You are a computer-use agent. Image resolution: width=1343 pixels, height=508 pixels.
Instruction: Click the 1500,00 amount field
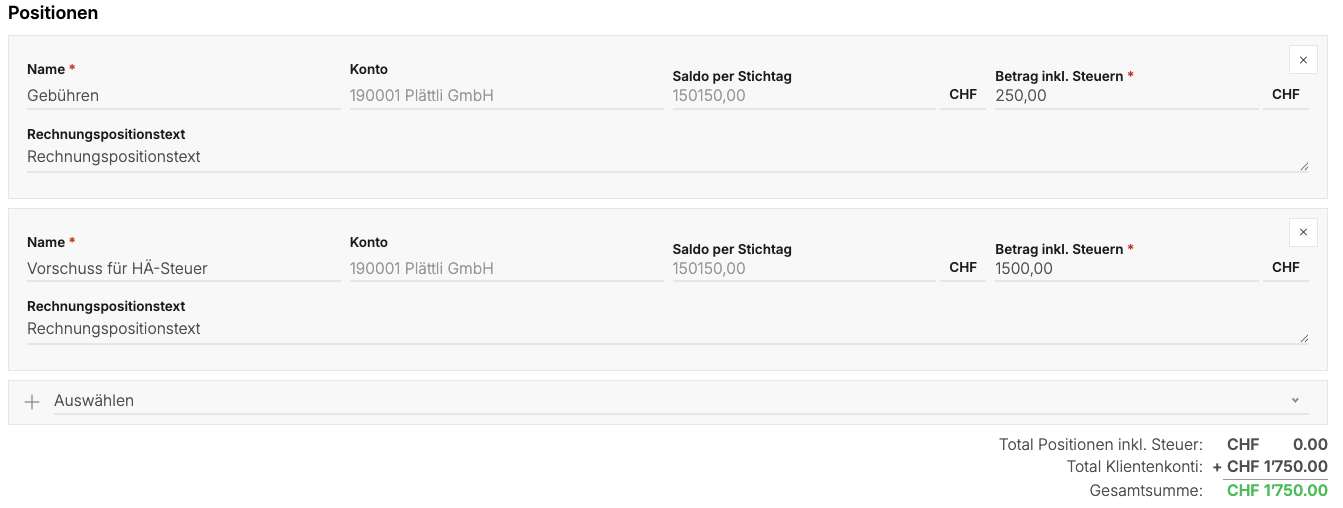1127,268
